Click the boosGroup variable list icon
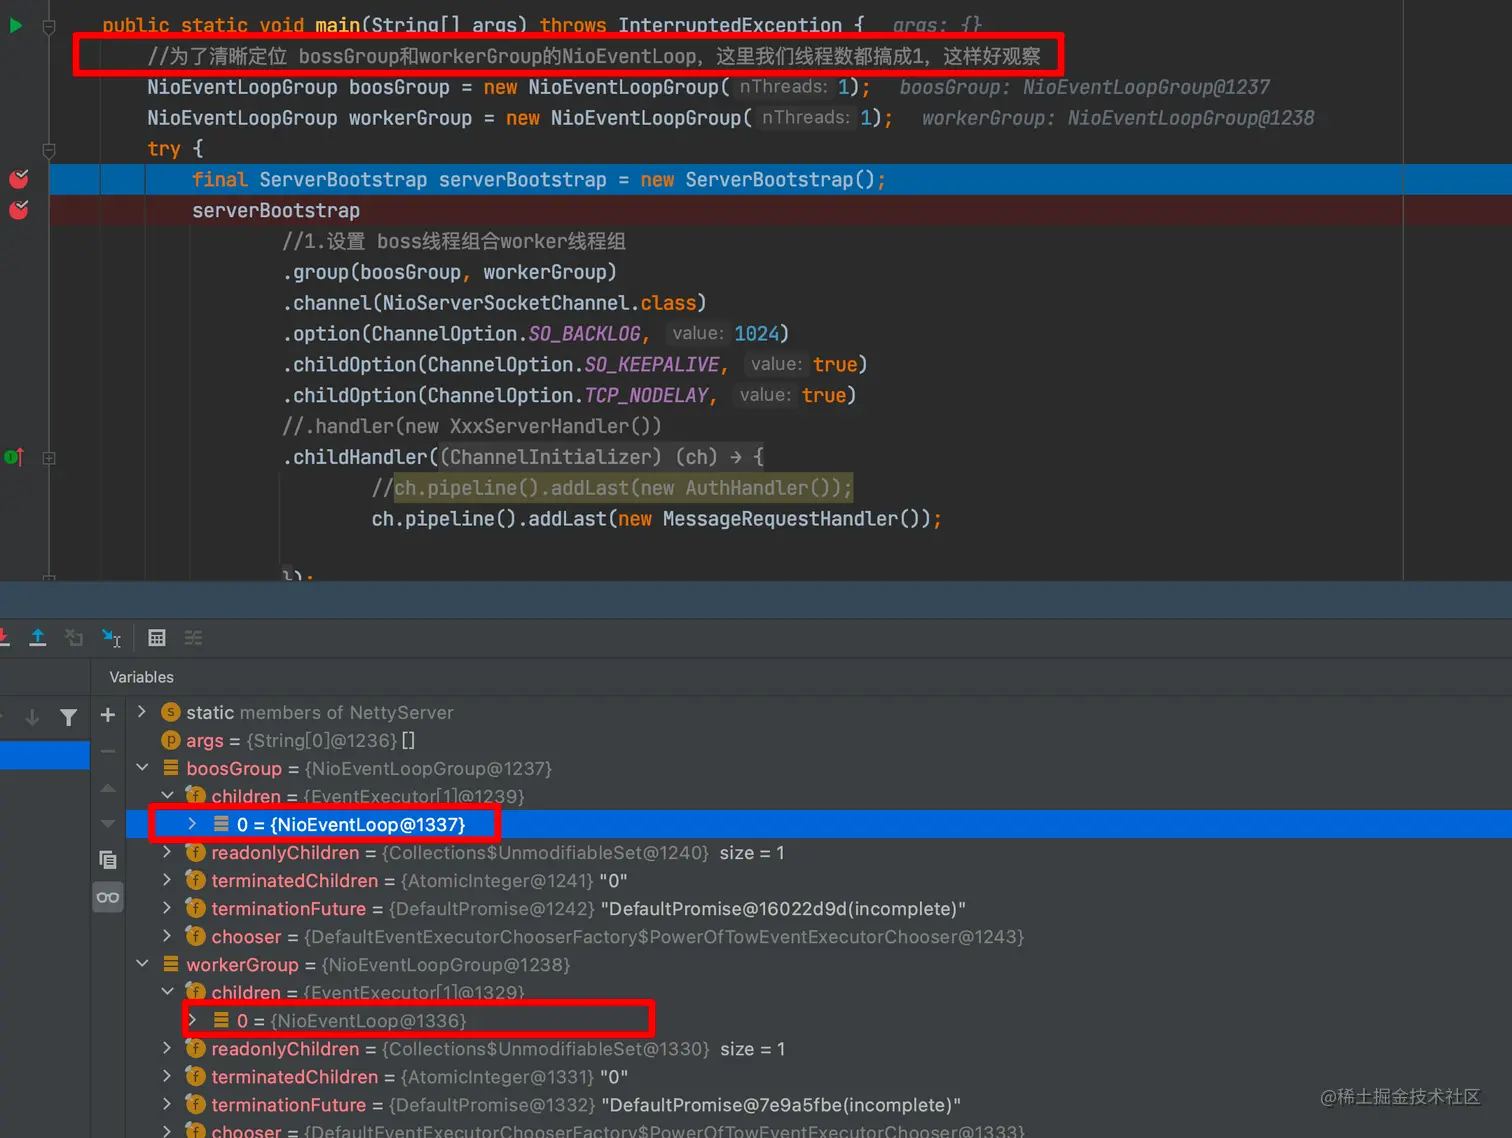Viewport: 1512px width, 1138px height. pos(171,768)
